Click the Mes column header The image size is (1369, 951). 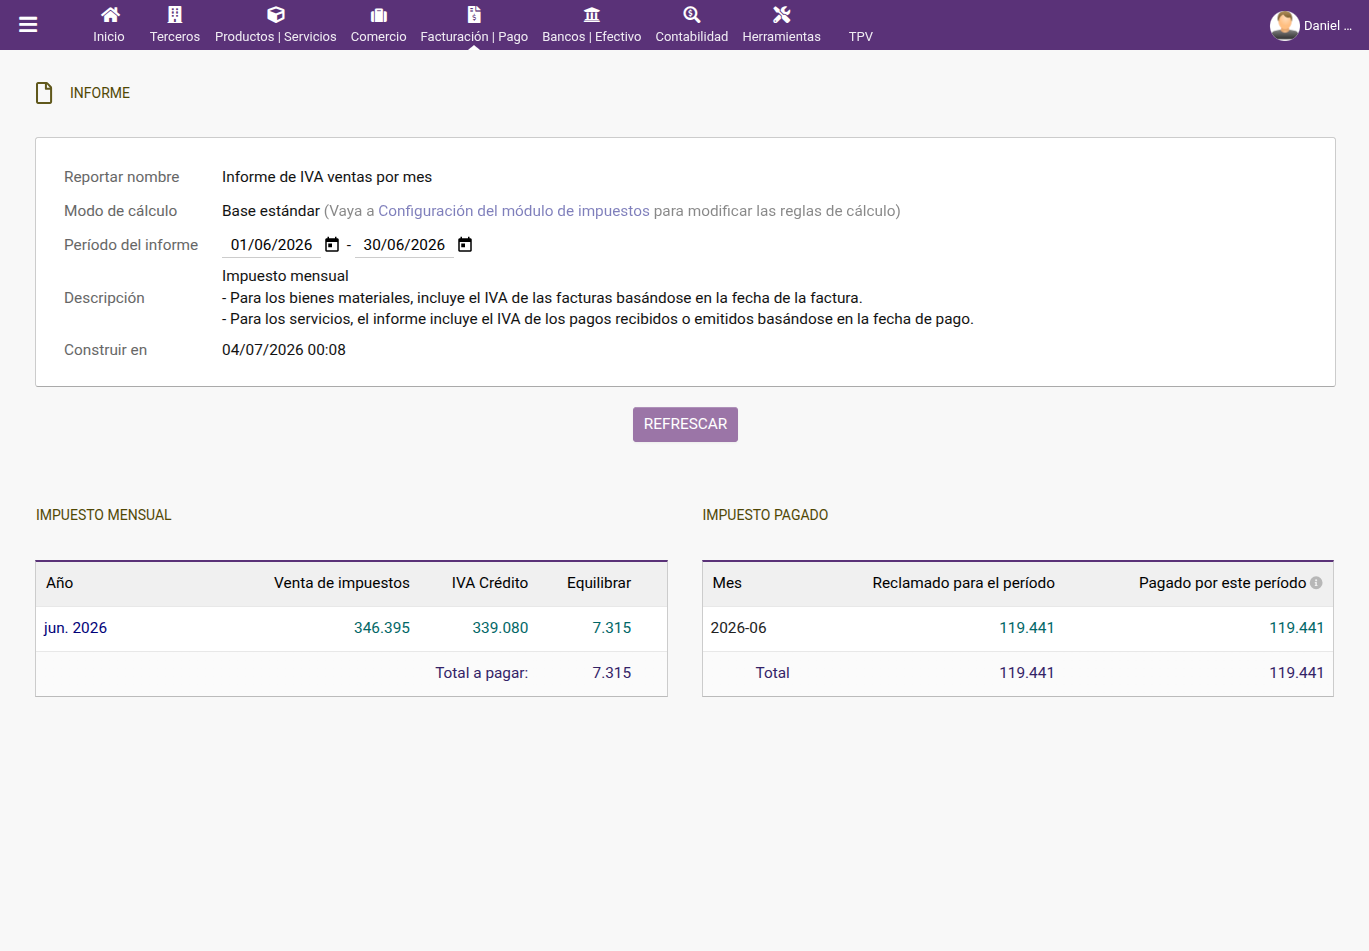coord(727,583)
